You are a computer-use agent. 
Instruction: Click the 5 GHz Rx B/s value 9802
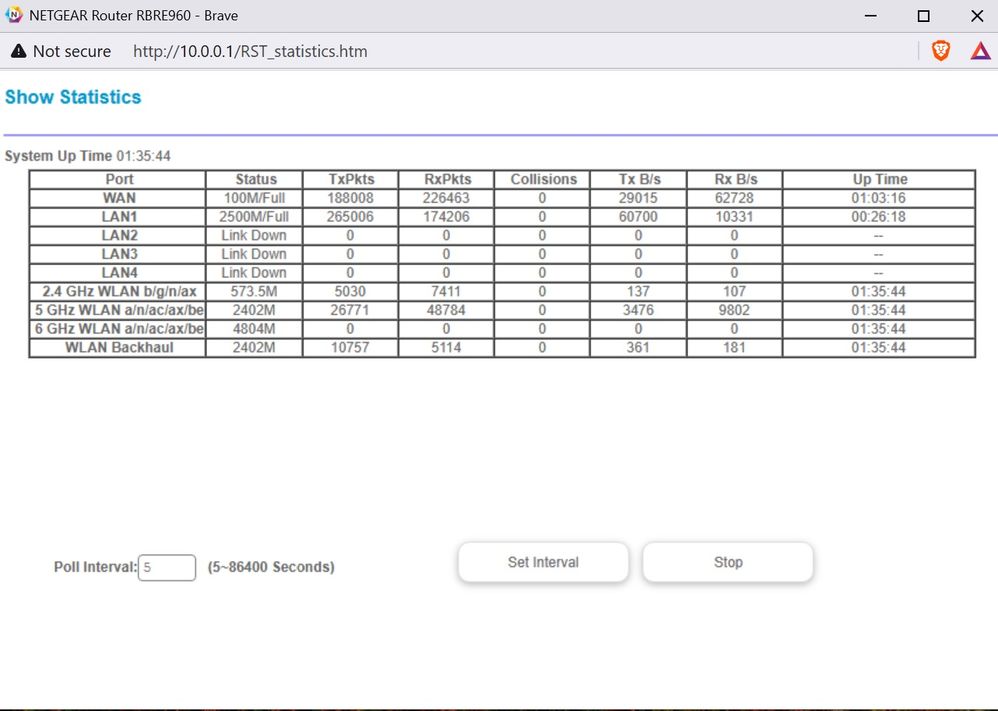[734, 310]
